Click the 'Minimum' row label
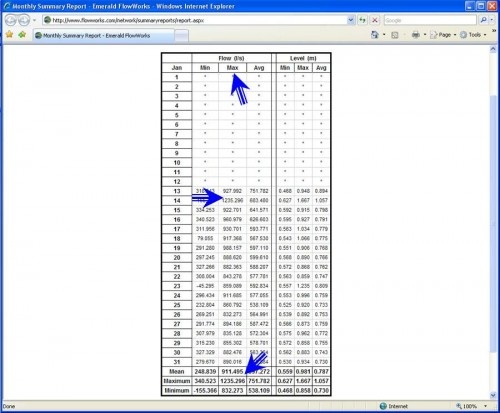Screen dimensions: 500x413 coord(177,390)
